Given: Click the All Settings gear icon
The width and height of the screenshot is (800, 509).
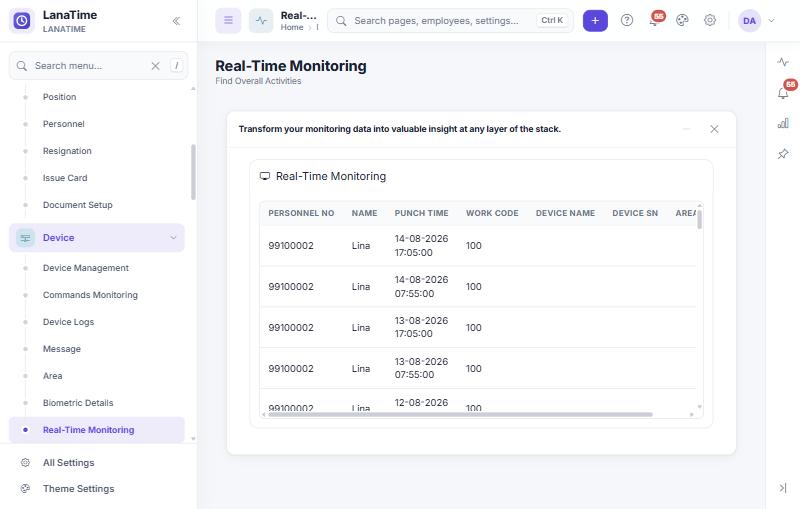Looking at the screenshot, I should 25,463.
